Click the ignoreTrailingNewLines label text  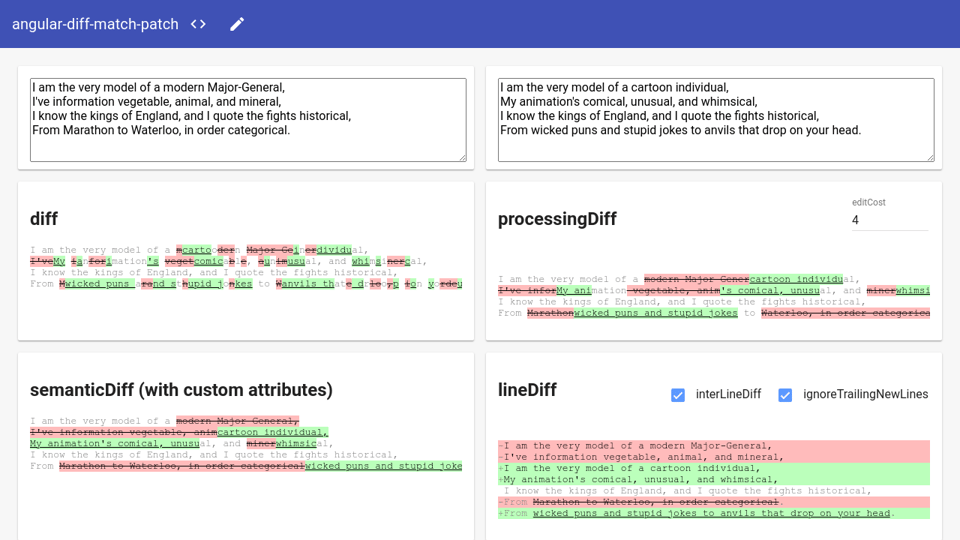click(x=865, y=395)
